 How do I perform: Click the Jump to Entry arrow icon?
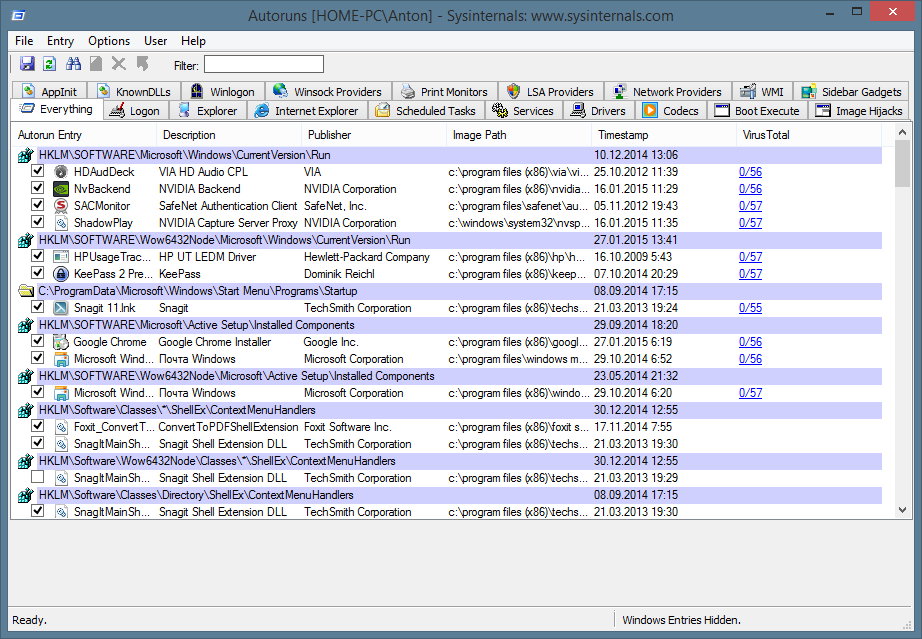(143, 64)
